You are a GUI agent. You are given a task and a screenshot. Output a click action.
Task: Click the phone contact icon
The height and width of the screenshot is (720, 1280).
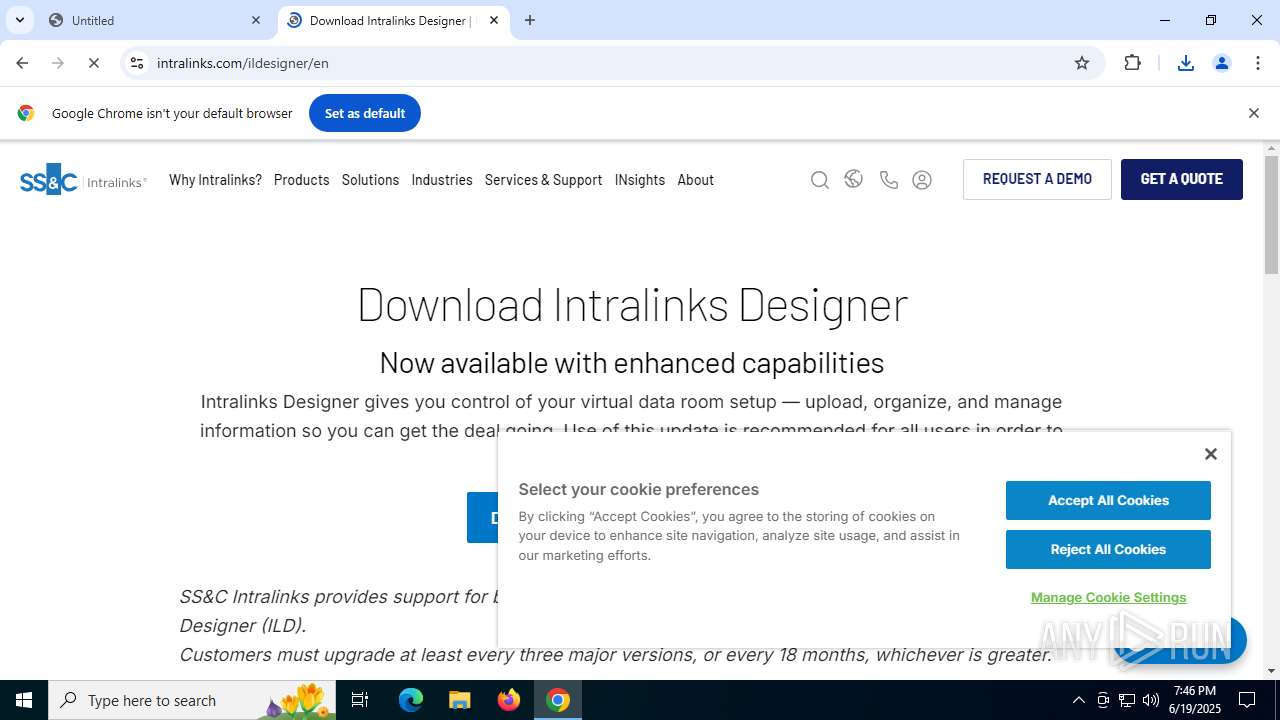click(888, 180)
